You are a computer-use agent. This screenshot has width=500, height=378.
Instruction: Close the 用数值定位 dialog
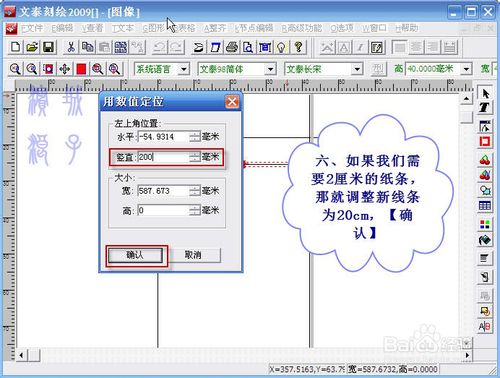click(x=232, y=102)
